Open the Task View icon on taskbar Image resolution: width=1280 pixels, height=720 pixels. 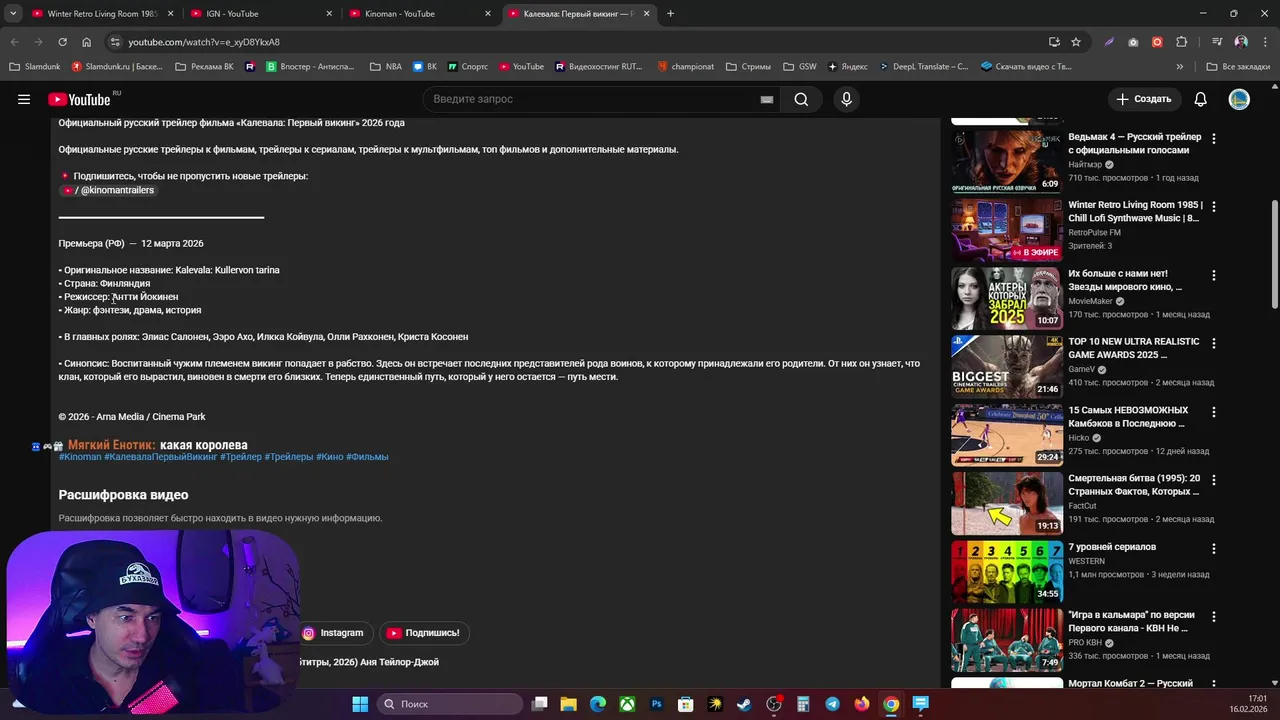pyautogui.click(x=539, y=704)
